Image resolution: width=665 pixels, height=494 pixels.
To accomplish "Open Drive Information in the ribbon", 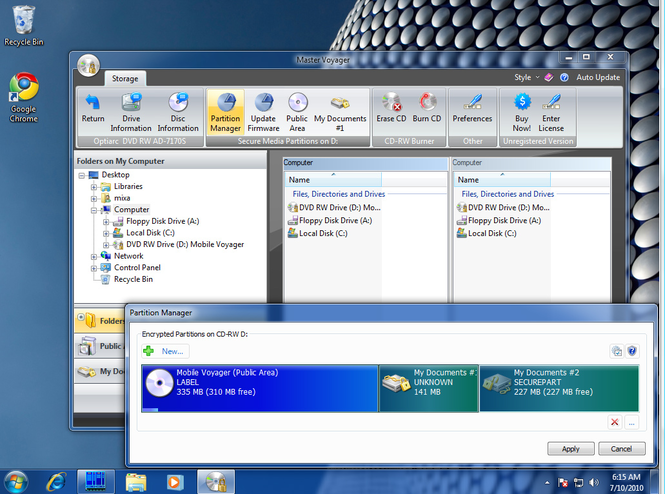I will point(131,112).
